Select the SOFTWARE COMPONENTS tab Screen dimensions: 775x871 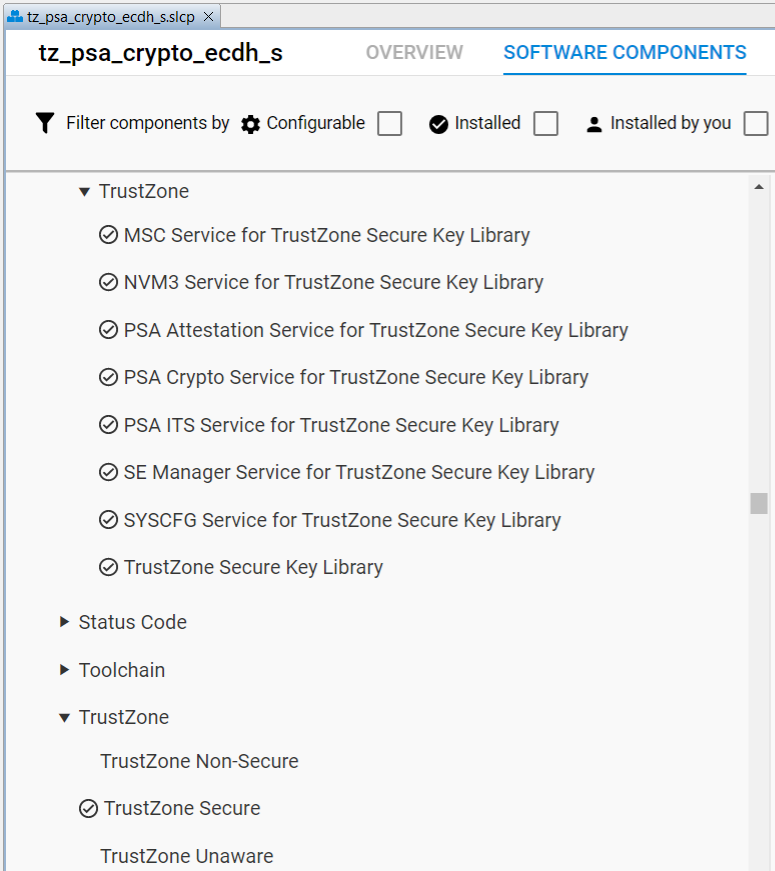coord(624,52)
